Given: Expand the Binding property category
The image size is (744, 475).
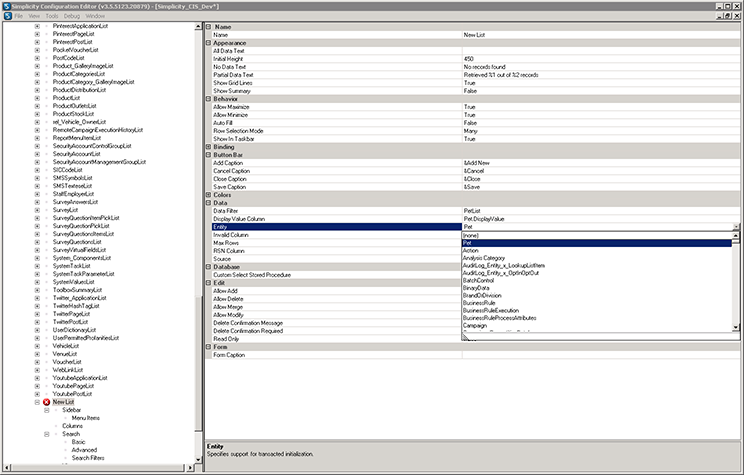Looking at the screenshot, I should [x=208, y=147].
